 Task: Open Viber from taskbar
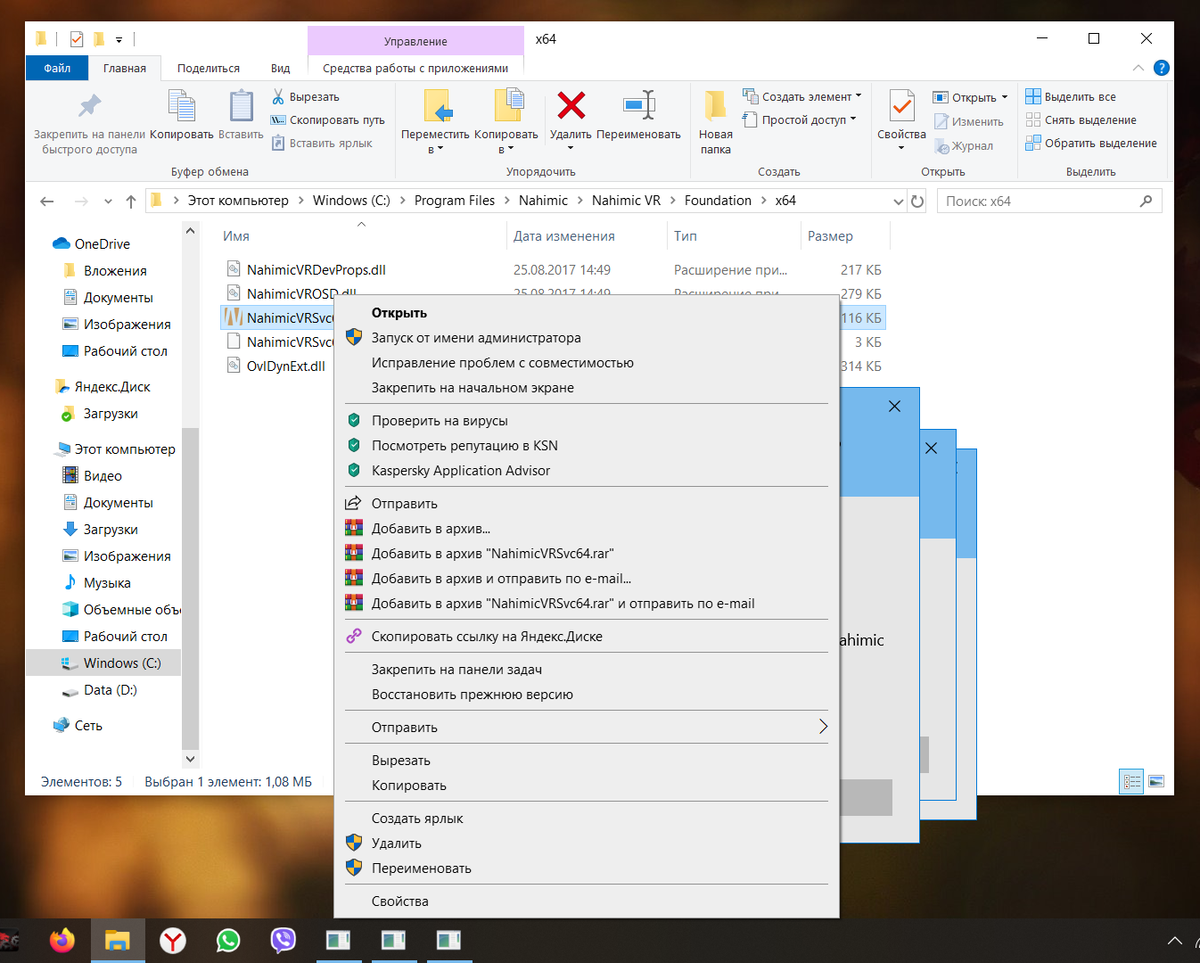tap(284, 940)
